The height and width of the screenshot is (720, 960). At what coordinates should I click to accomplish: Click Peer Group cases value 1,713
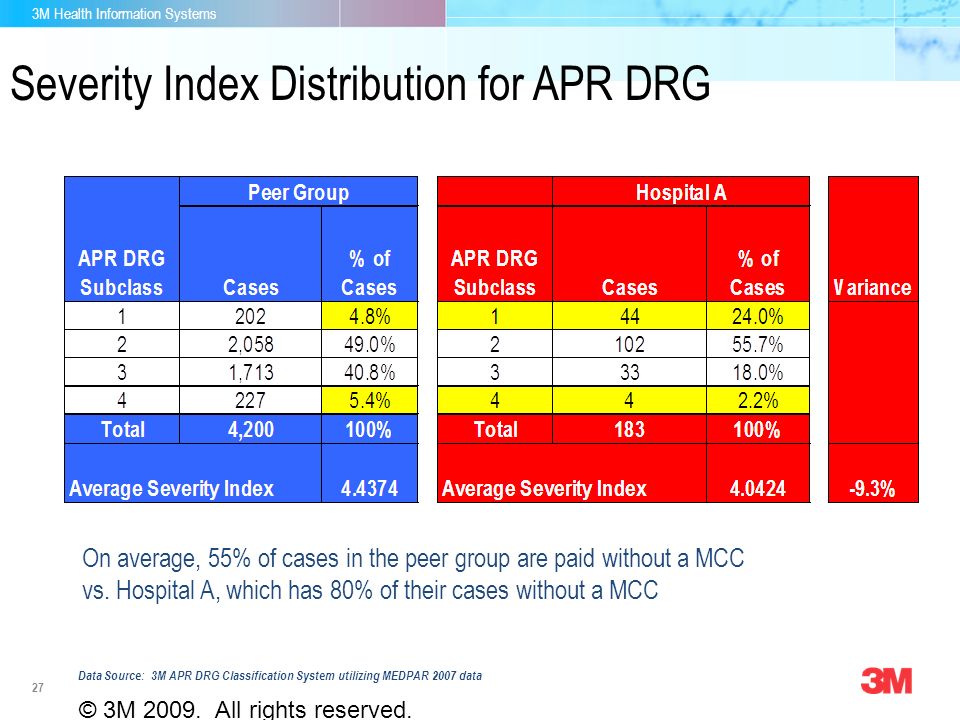250,372
